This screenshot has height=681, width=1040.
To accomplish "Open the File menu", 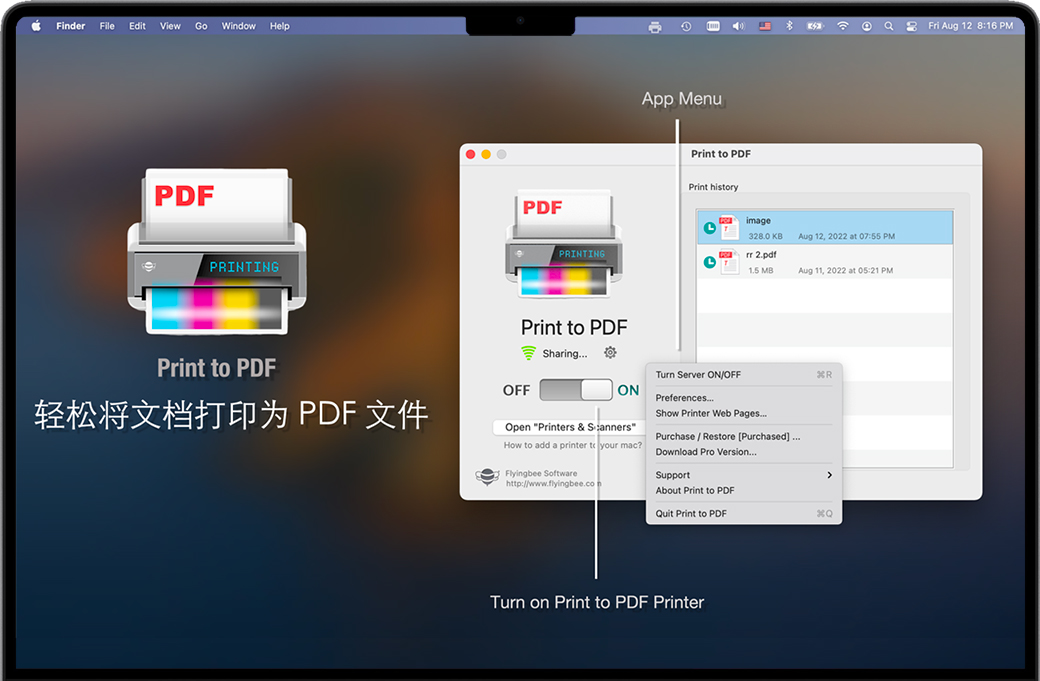I will click(107, 26).
